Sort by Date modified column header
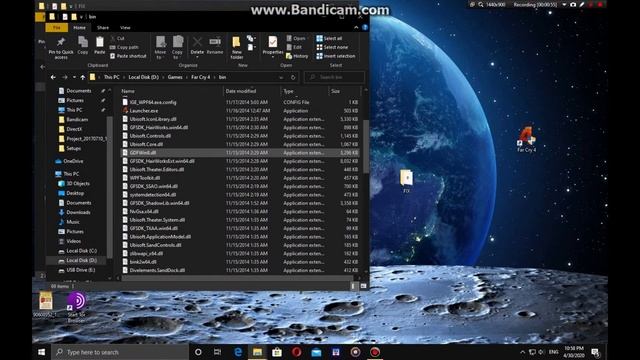 click(252, 91)
